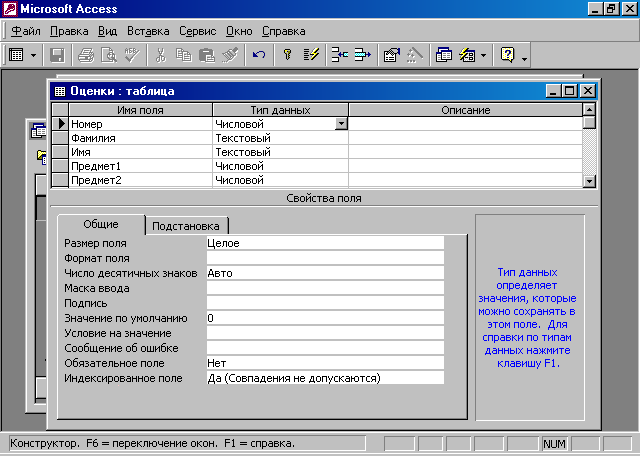Click the Маска ввода input field
Screen dimensions: 640x456
click(x=325, y=288)
